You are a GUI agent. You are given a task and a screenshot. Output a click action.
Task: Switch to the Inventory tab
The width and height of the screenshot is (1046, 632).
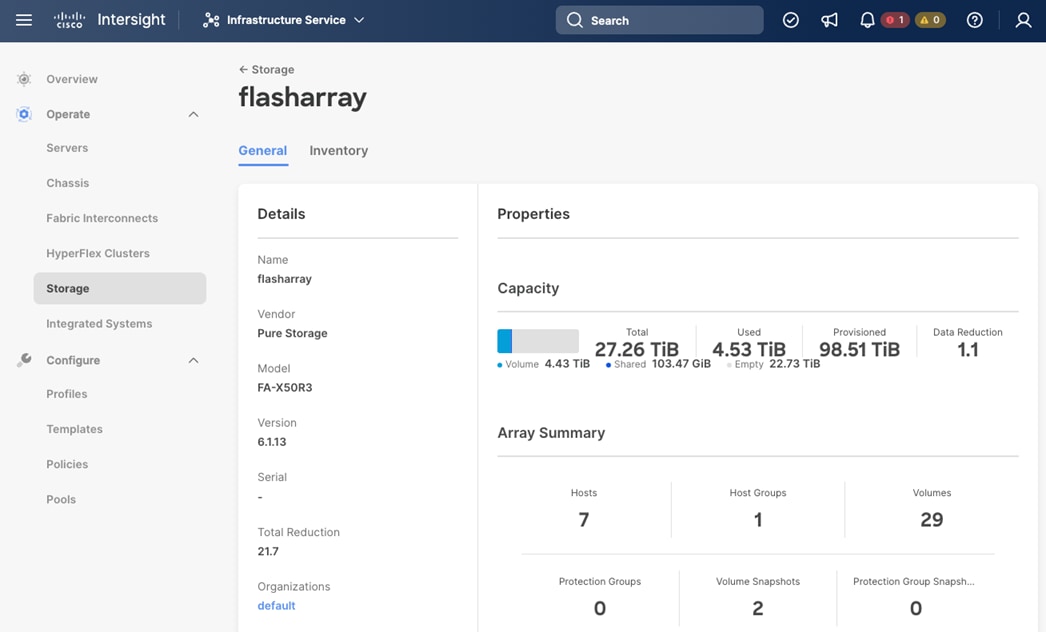[339, 151]
